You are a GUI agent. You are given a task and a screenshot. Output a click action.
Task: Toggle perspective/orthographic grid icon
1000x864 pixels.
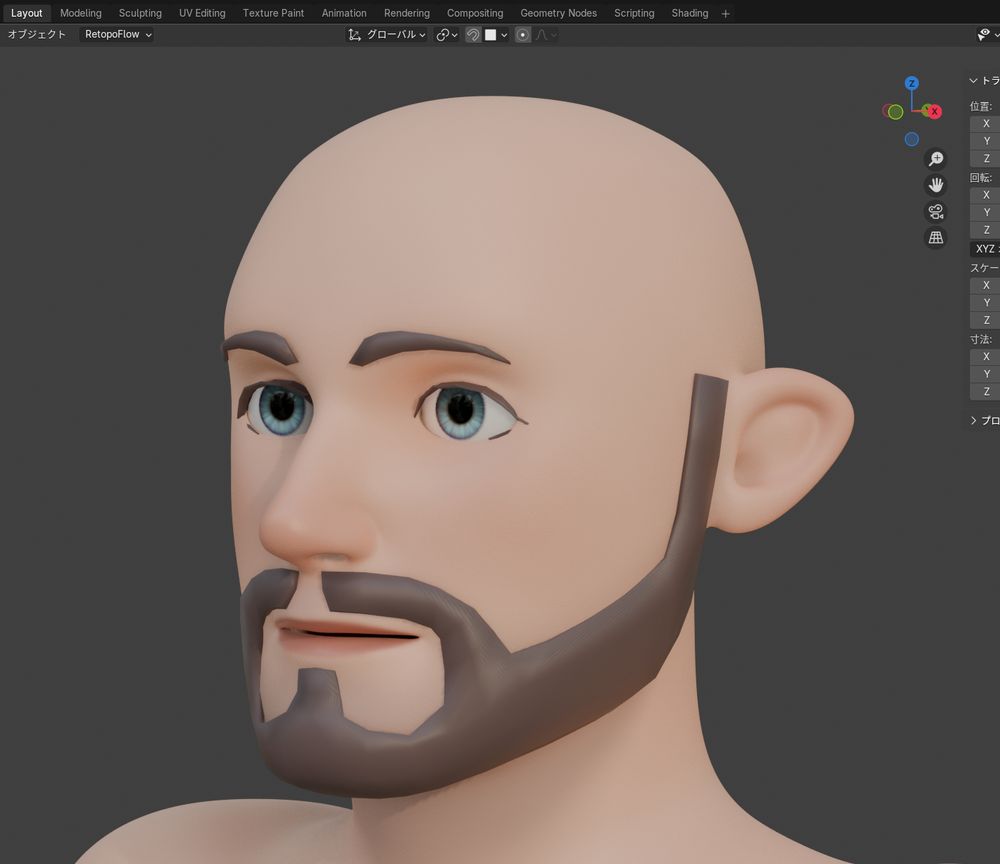click(x=936, y=237)
